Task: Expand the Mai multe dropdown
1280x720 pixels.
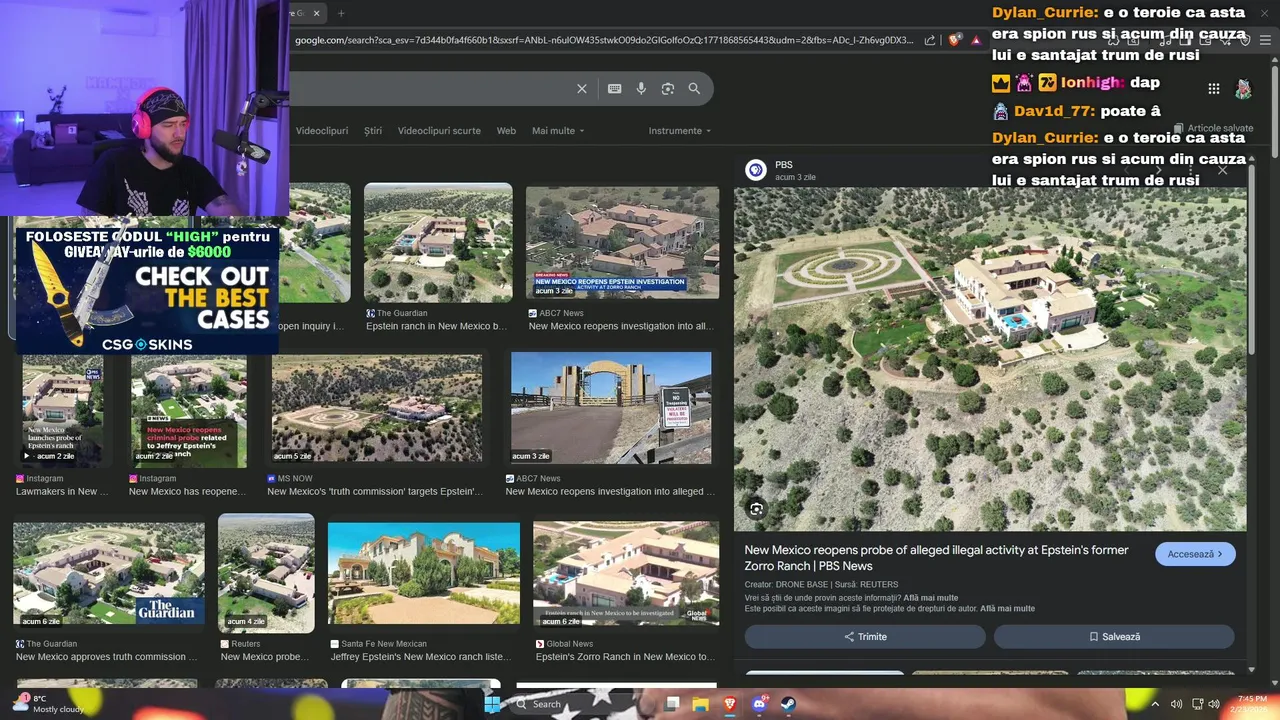Action: click(x=558, y=131)
